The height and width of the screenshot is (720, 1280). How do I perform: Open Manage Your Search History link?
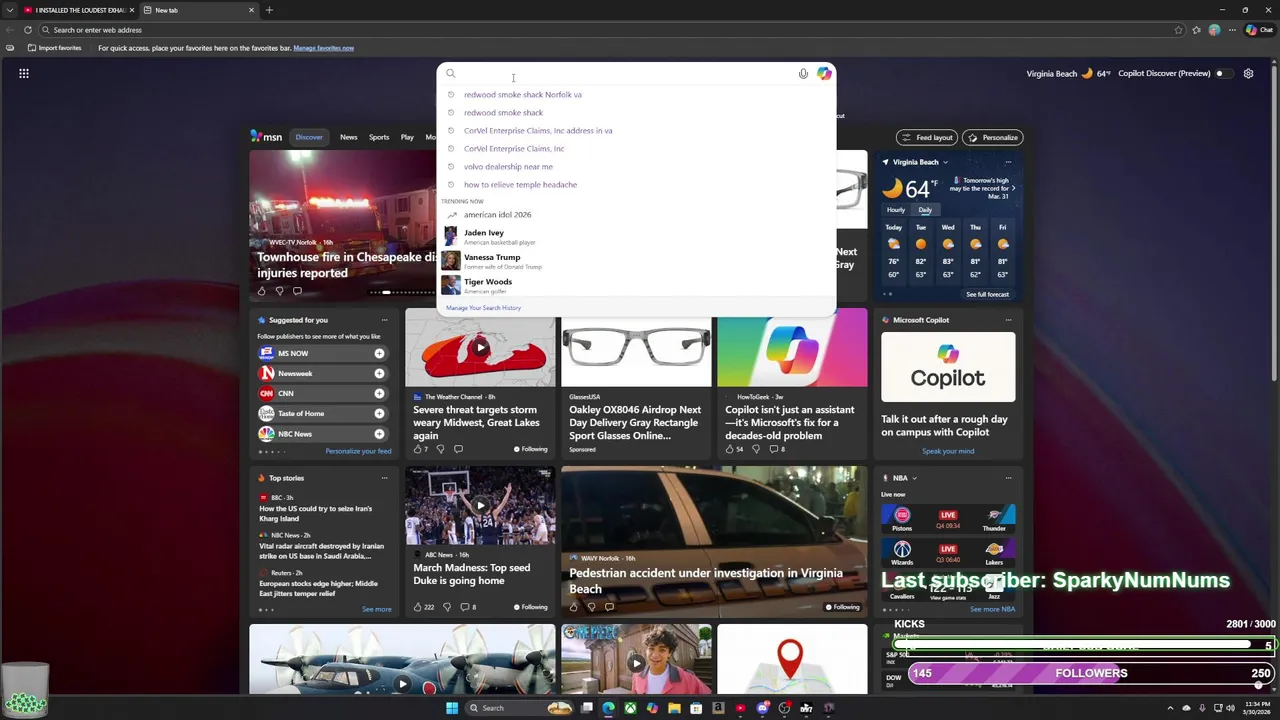484,308
